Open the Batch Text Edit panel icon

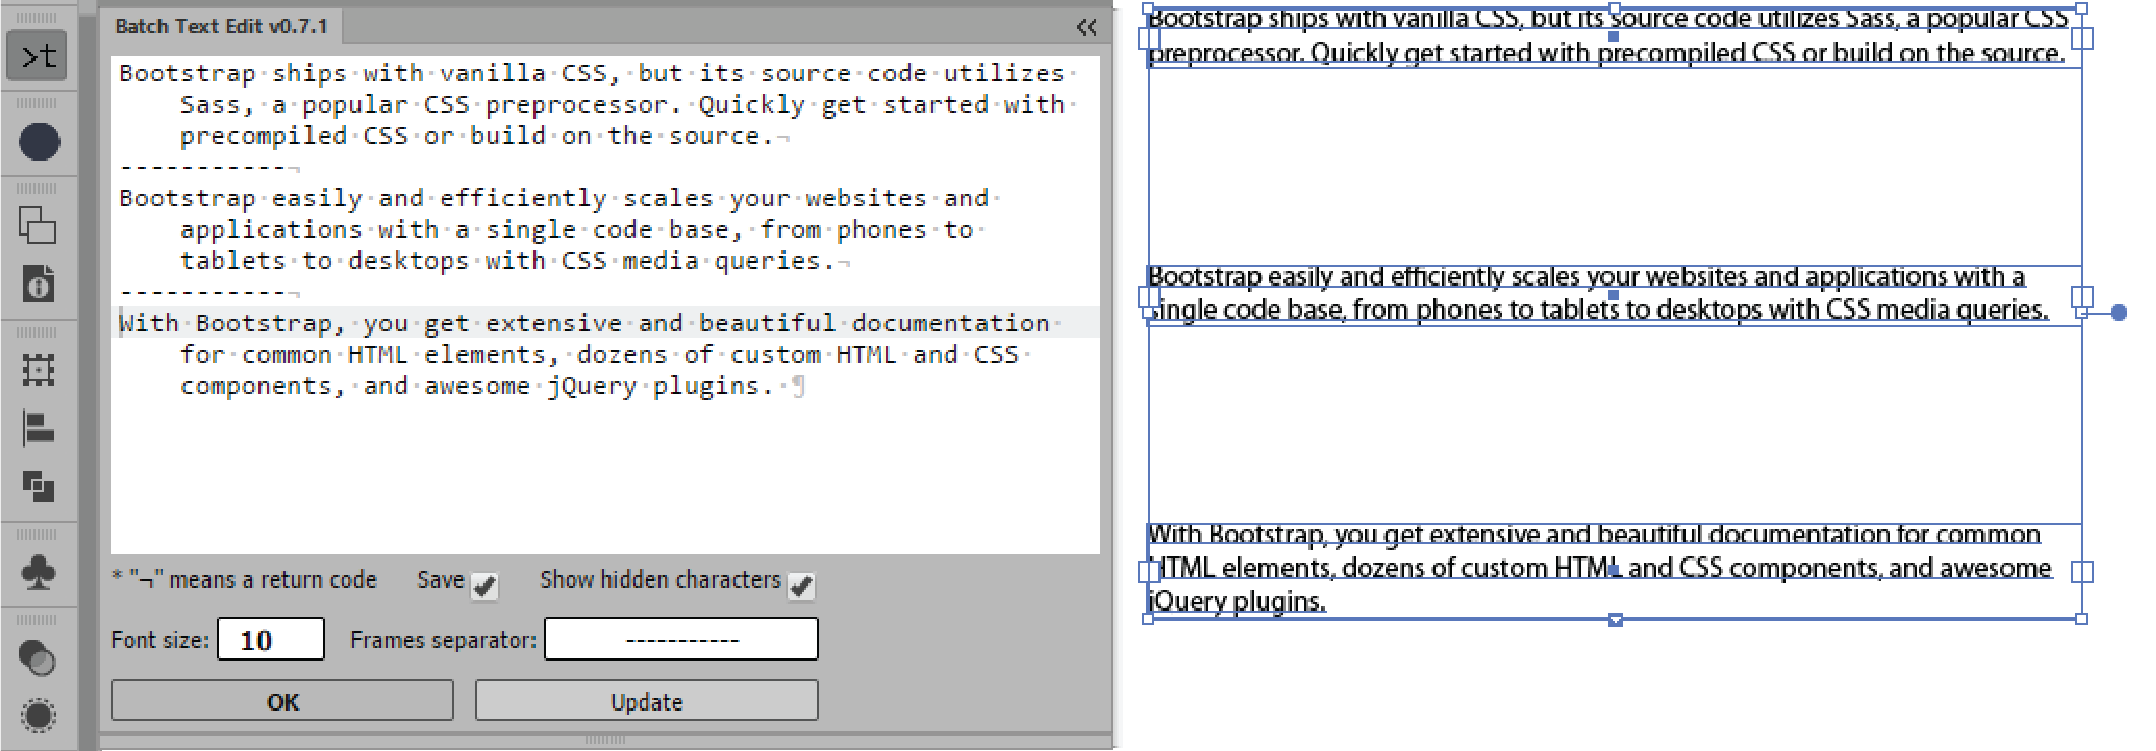point(38,55)
